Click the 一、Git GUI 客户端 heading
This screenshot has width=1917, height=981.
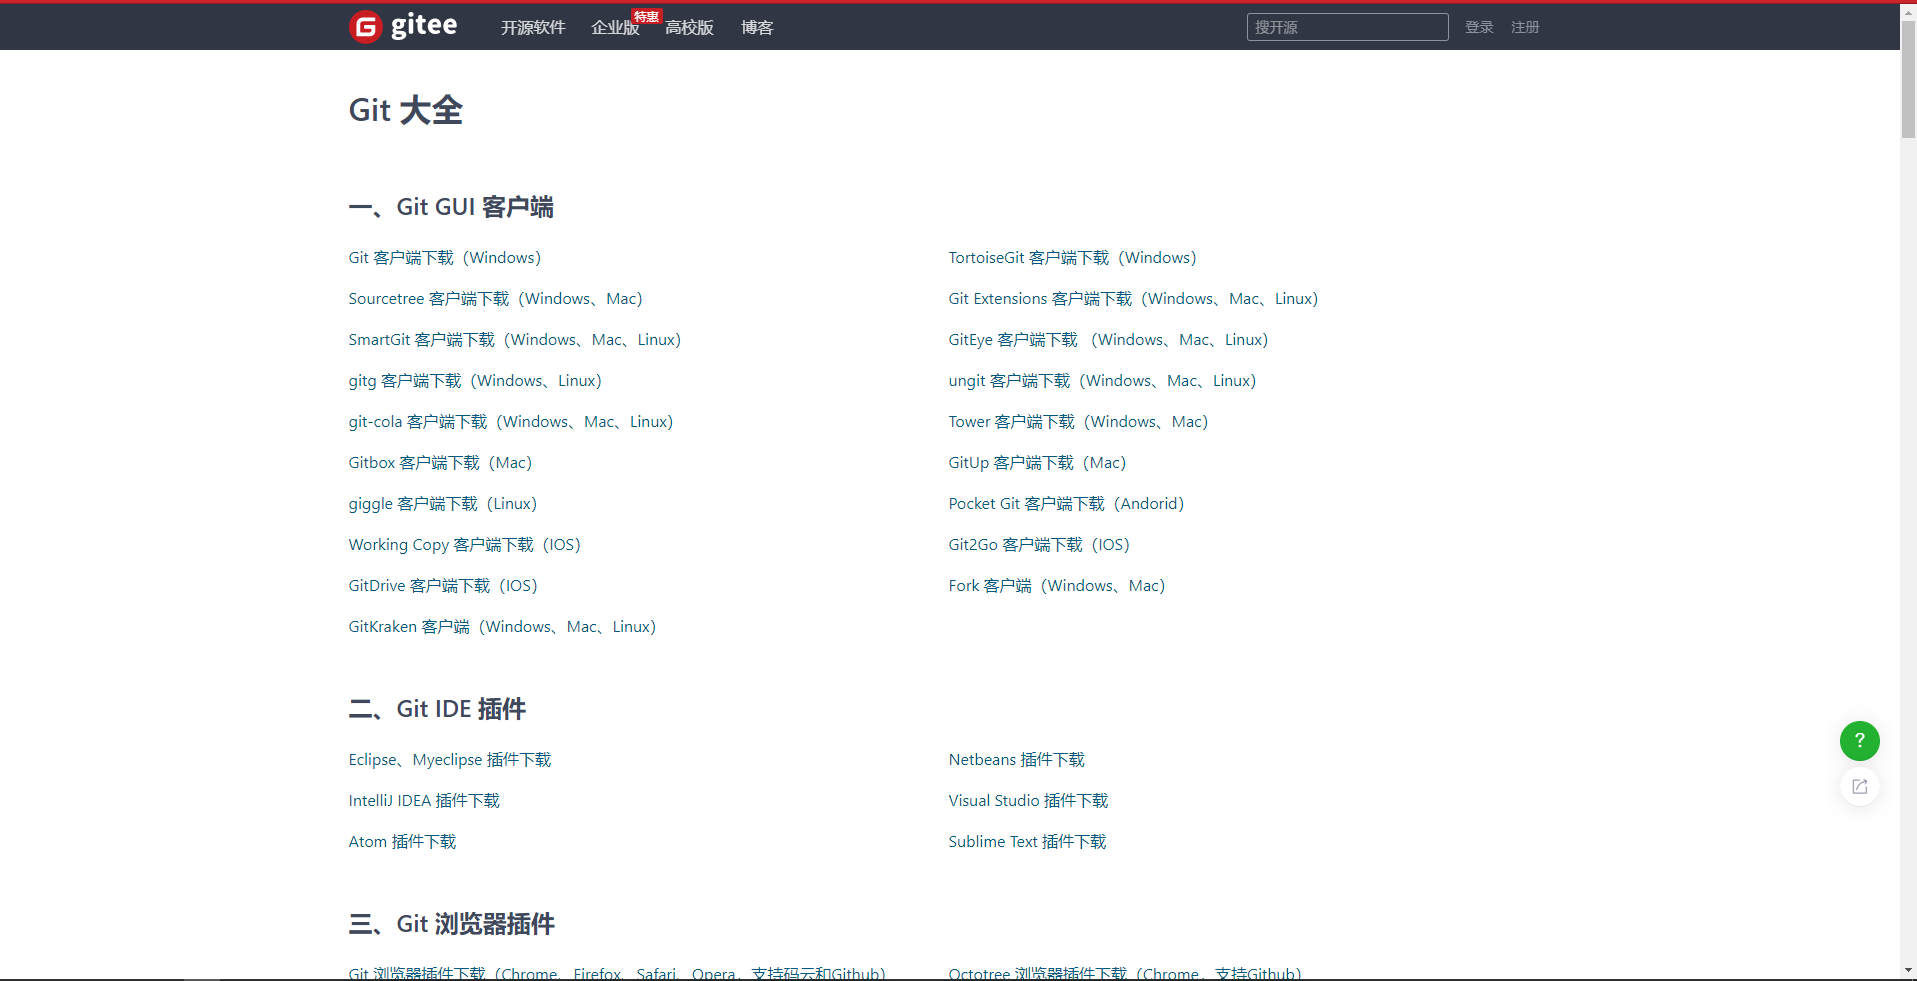pos(451,207)
